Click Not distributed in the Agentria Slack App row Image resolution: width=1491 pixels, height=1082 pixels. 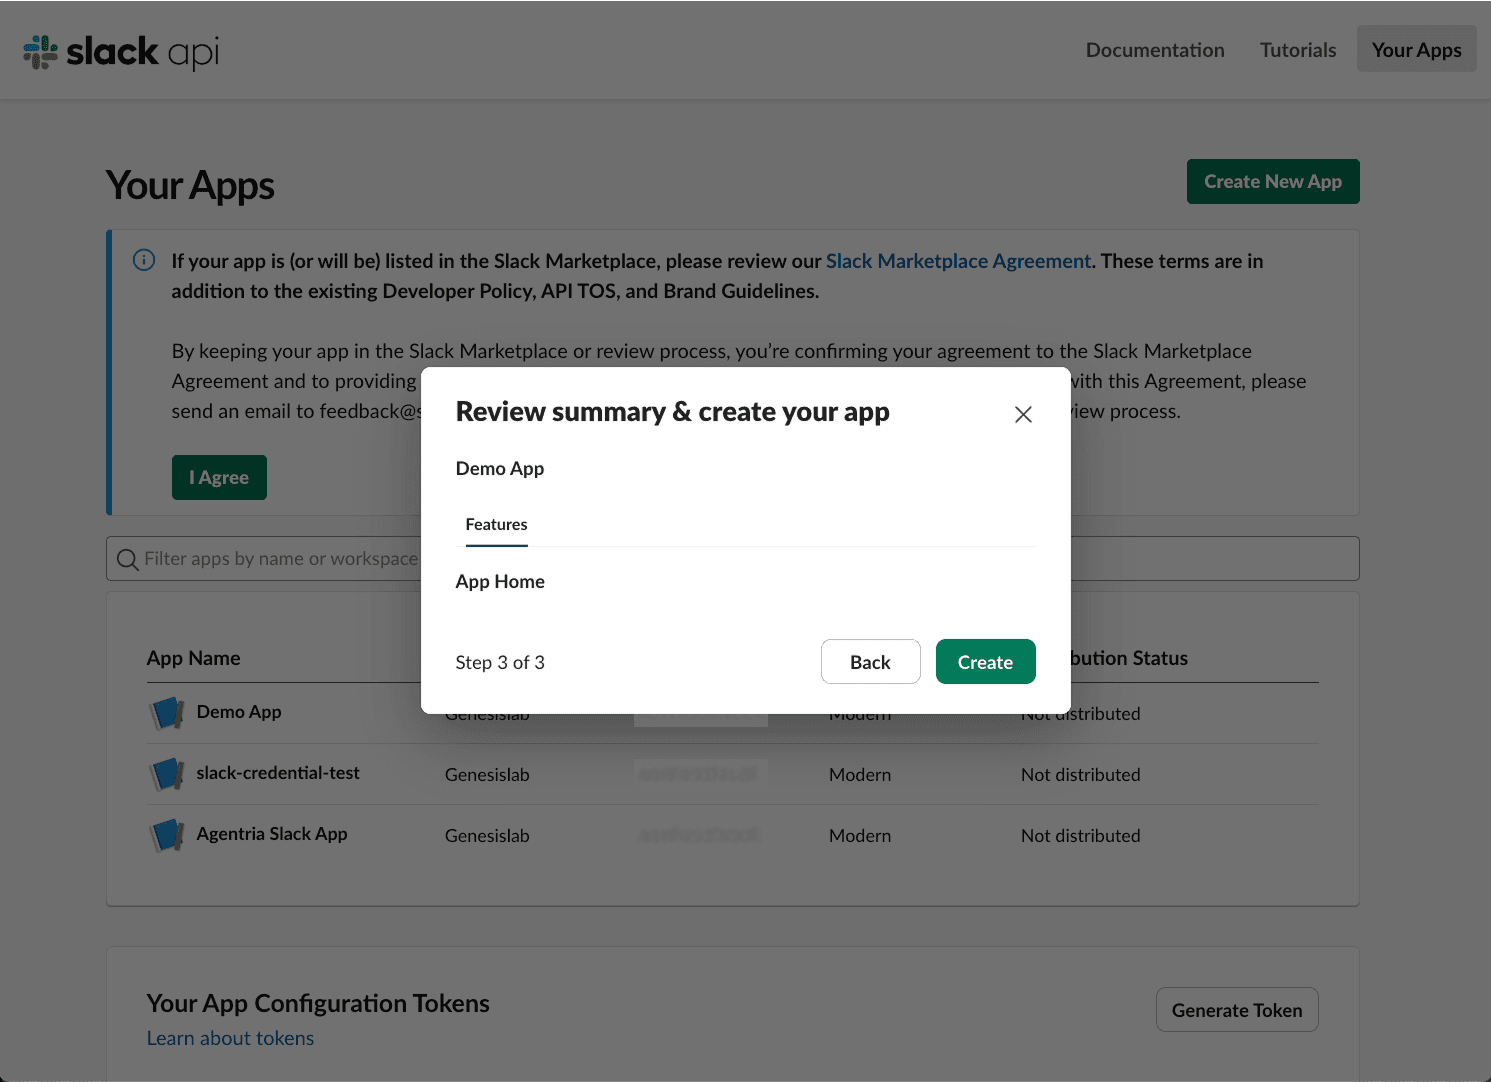click(x=1080, y=836)
